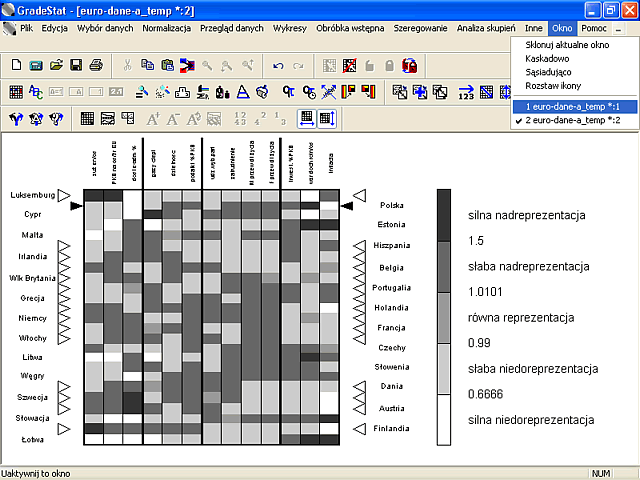Click the darkest legend color block

pyautogui.click(x=444, y=215)
